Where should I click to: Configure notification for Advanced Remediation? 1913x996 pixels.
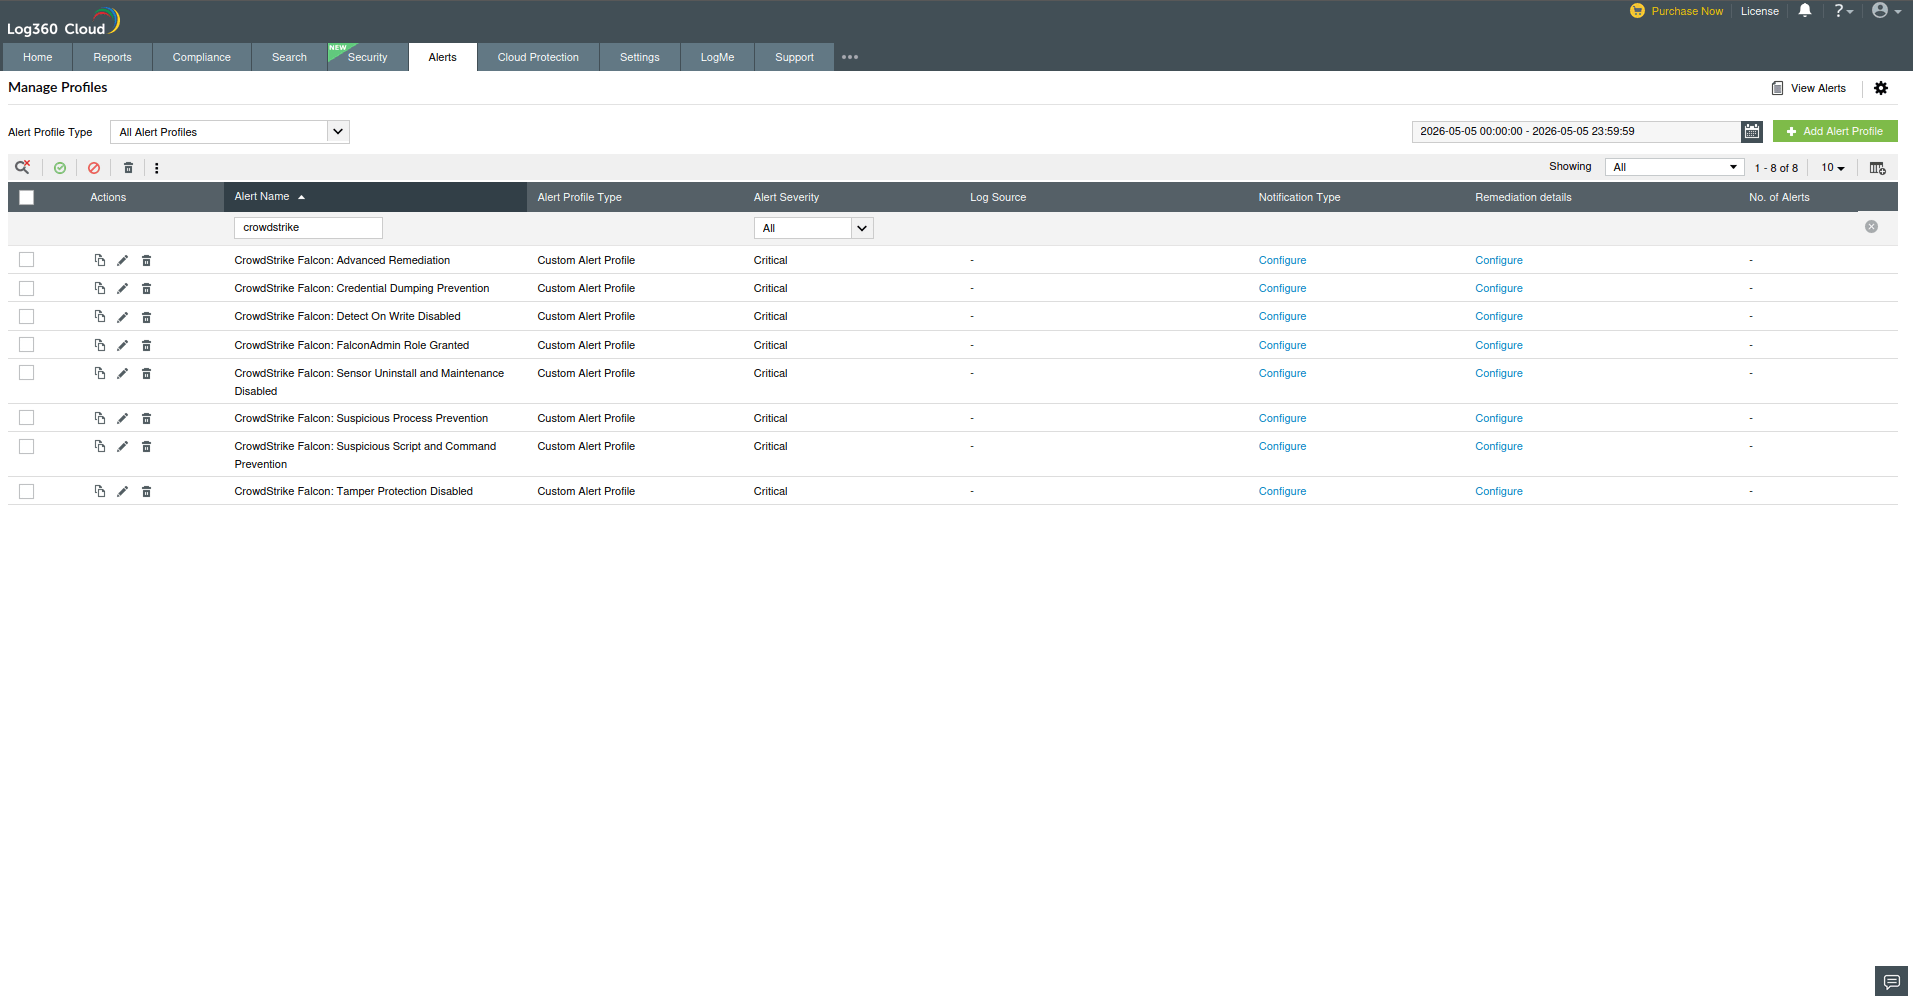[1282, 260]
